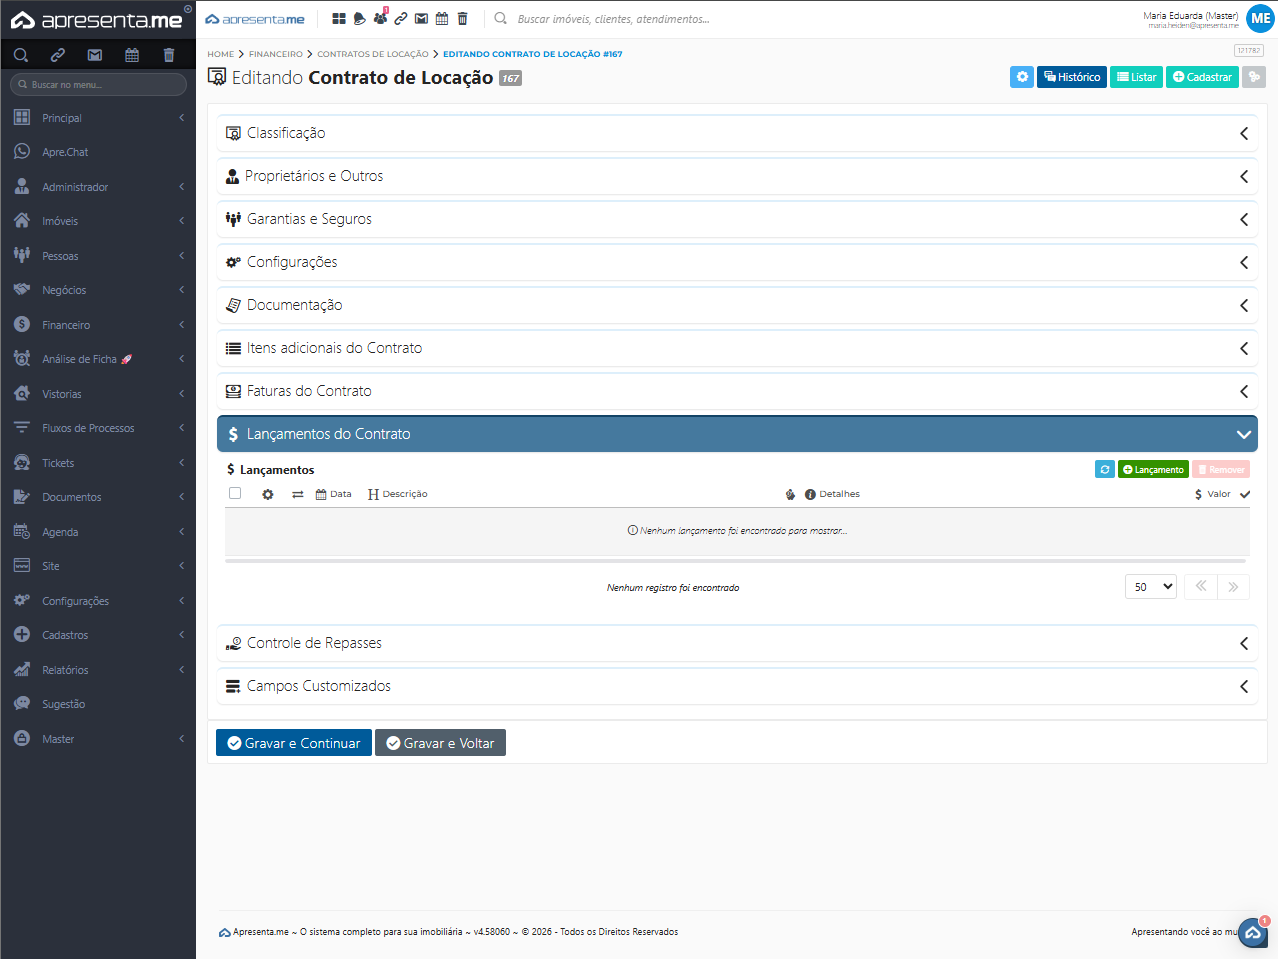Click the gear icon in the Lançamentos table header
Image resolution: width=1278 pixels, height=959 pixels.
[268, 494]
